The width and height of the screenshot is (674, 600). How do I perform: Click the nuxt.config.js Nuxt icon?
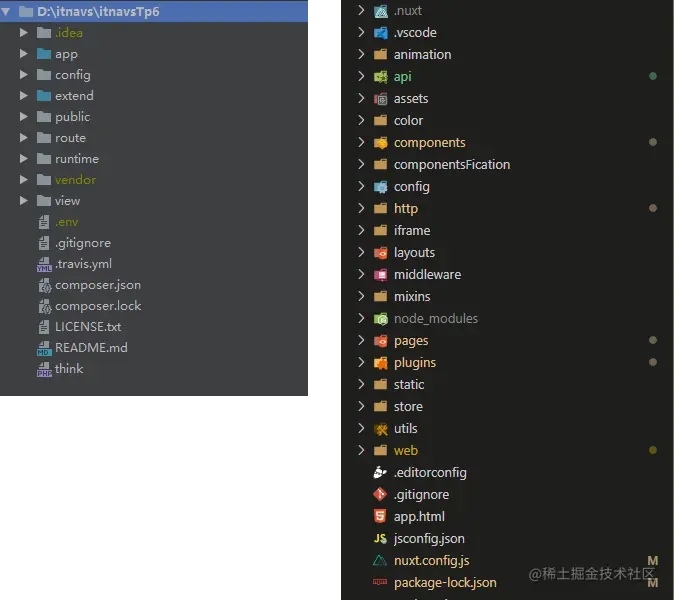[x=380, y=560]
